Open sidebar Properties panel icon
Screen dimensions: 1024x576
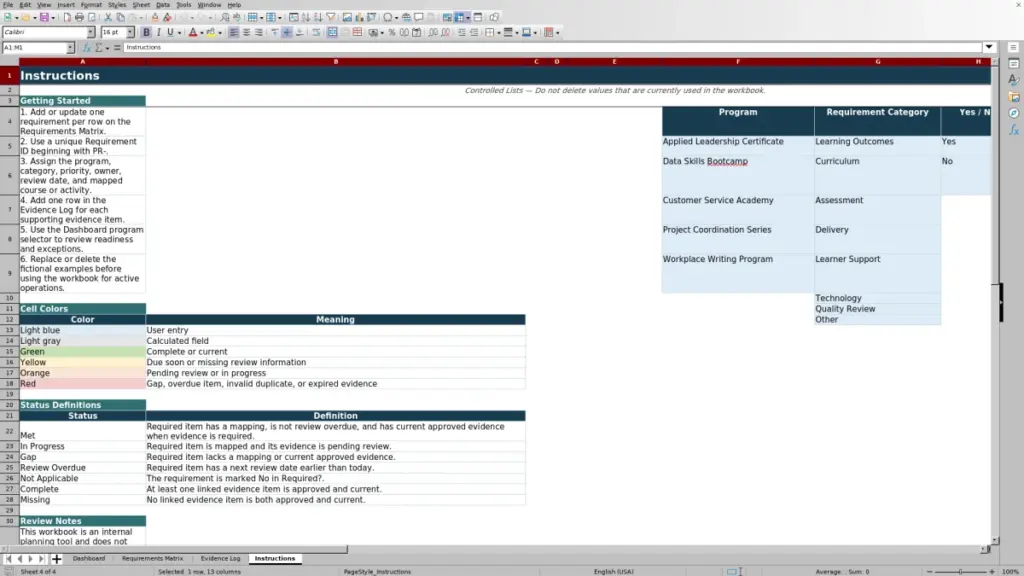click(1014, 63)
